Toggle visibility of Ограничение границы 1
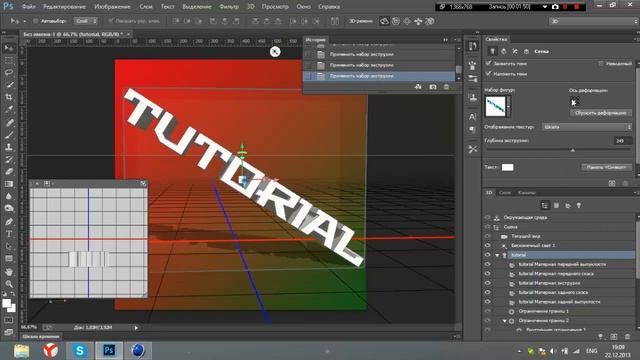 point(487,311)
